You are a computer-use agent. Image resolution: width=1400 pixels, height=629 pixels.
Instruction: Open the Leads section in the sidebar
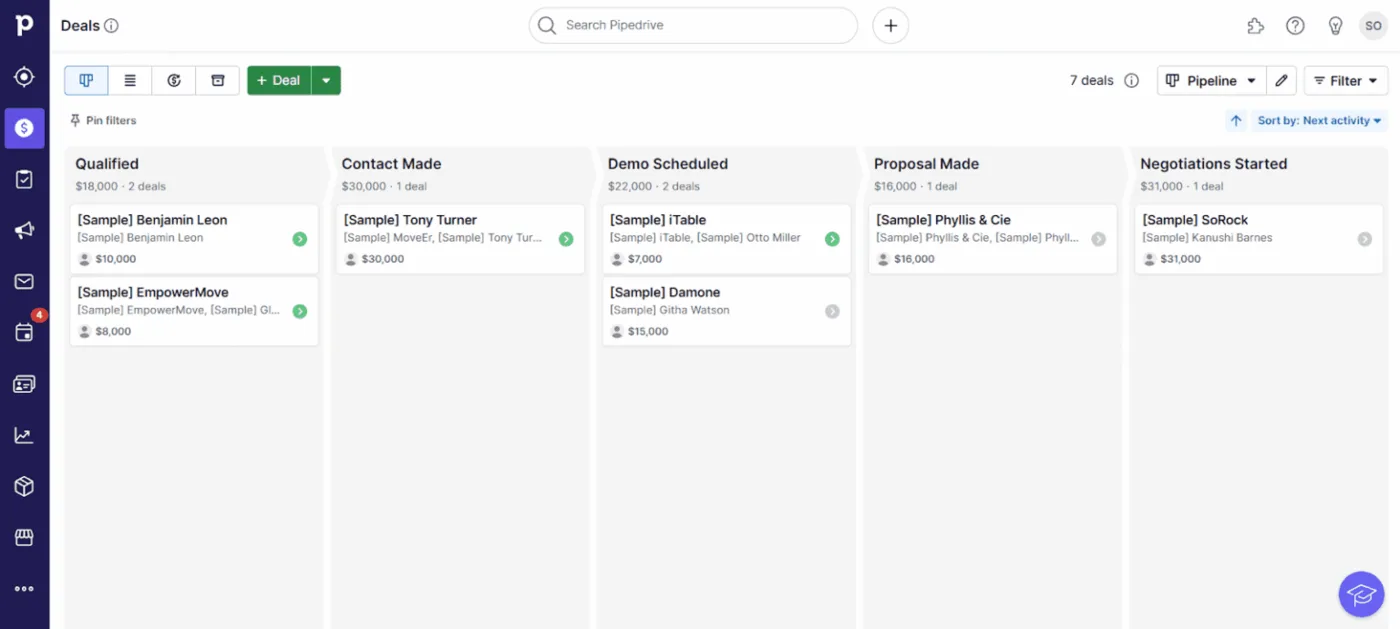click(x=25, y=76)
